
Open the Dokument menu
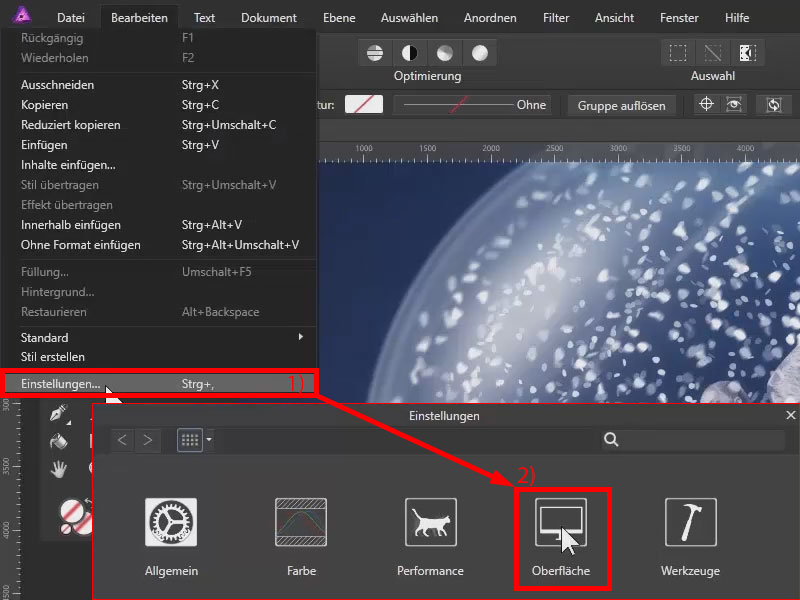click(269, 17)
